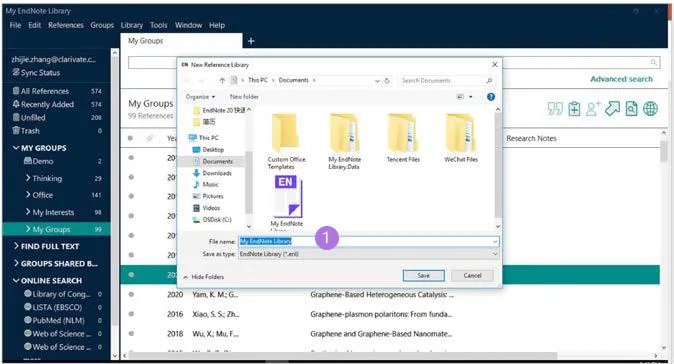Collapse the MY GROUPS section
This screenshot has height=364, width=674.
coord(16,148)
